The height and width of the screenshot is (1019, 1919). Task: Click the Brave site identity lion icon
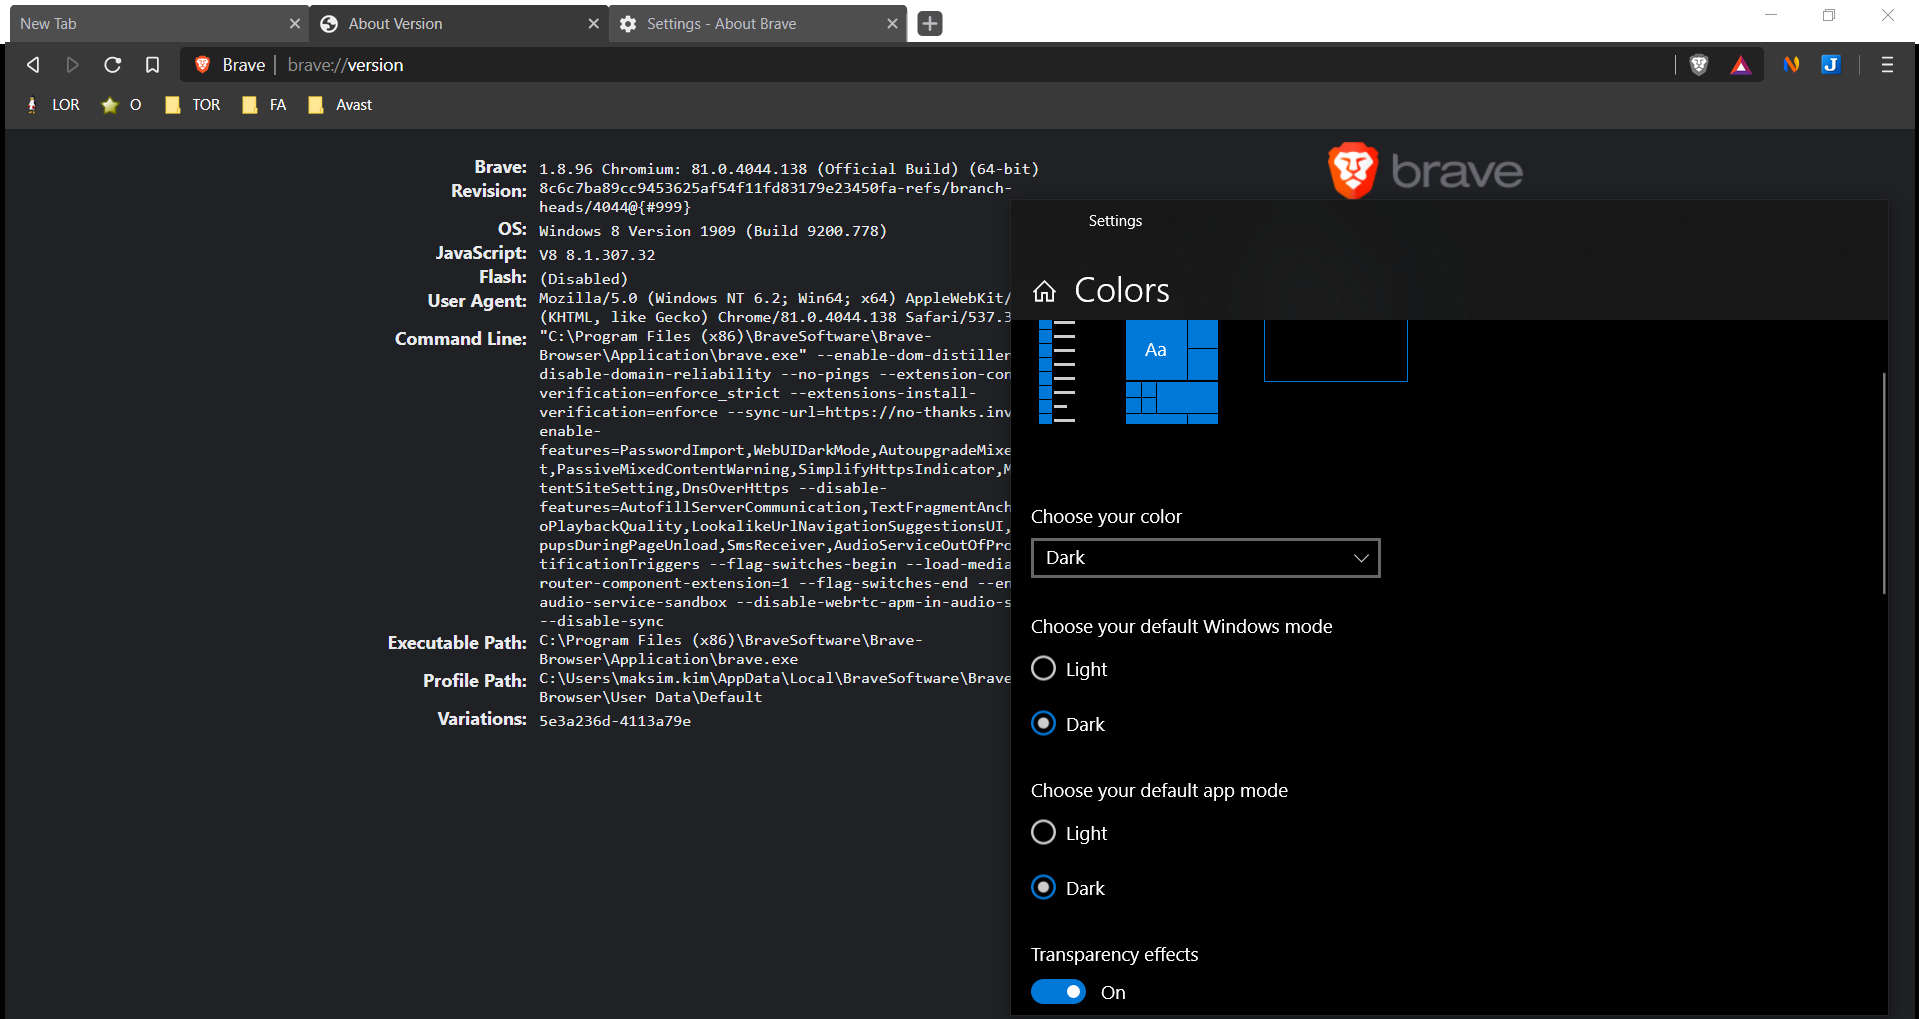202,65
